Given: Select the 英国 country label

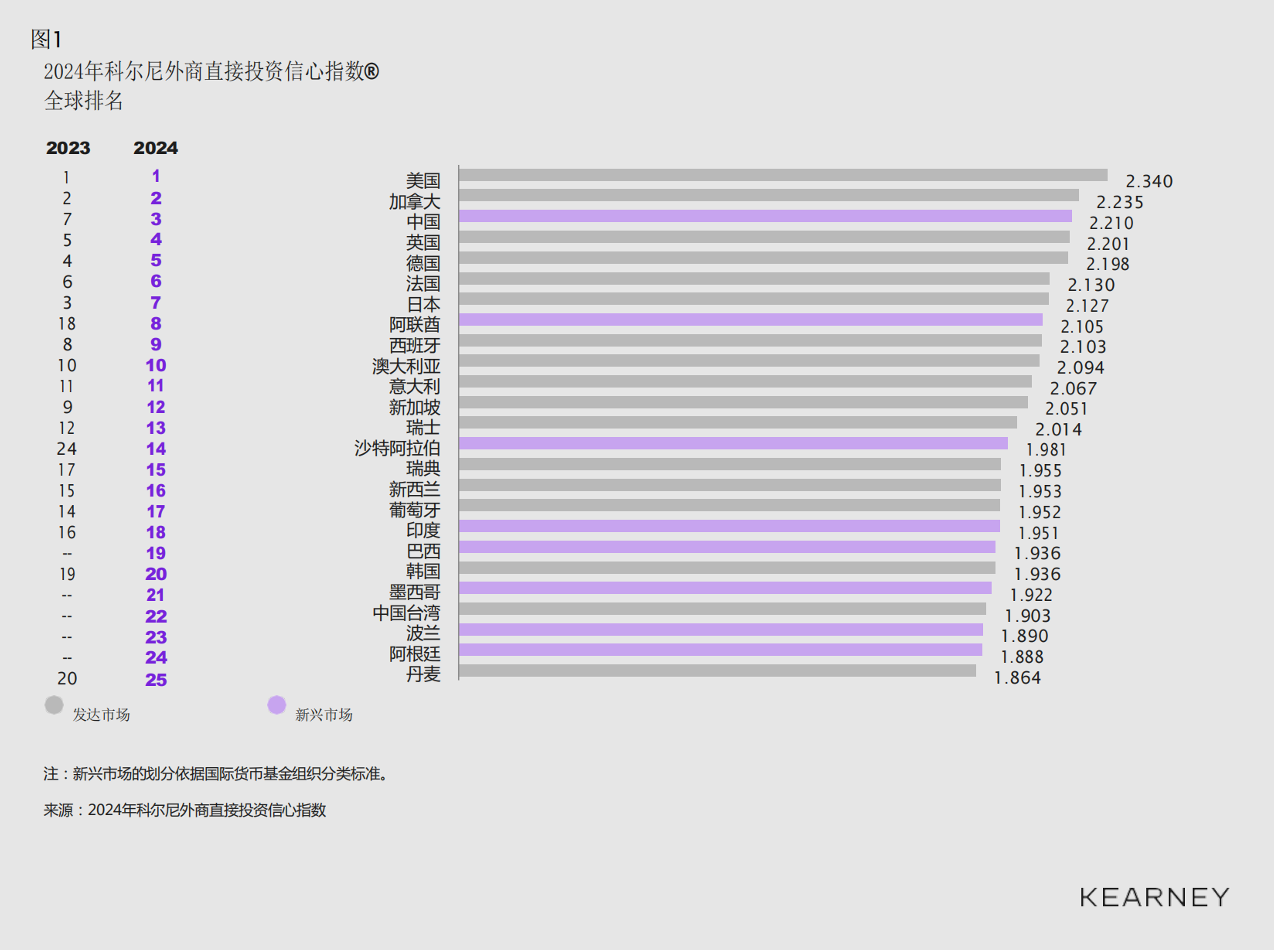Looking at the screenshot, I should 423,243.
